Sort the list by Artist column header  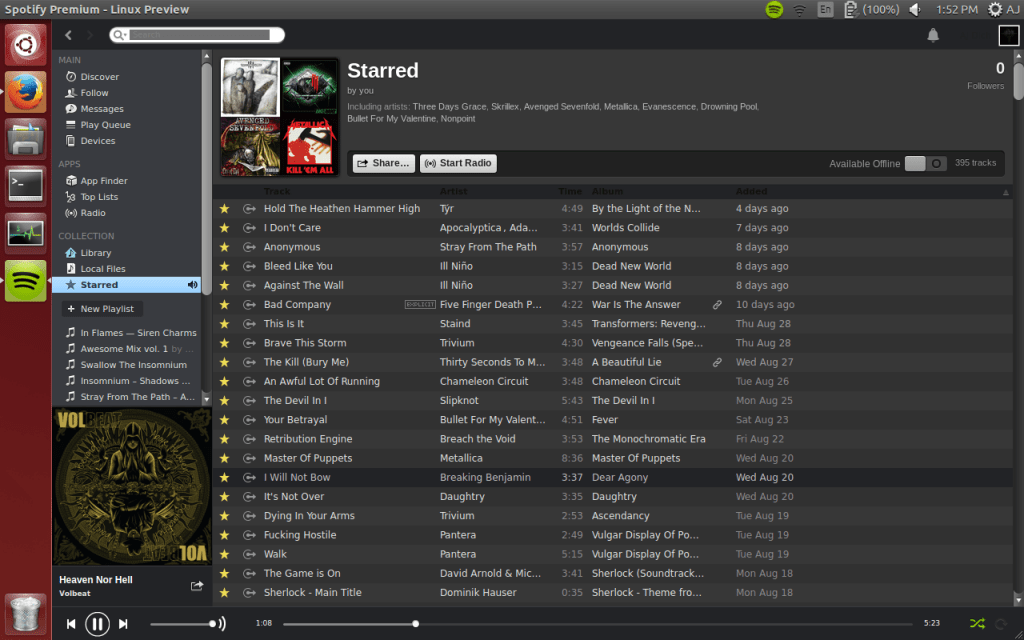tap(453, 191)
